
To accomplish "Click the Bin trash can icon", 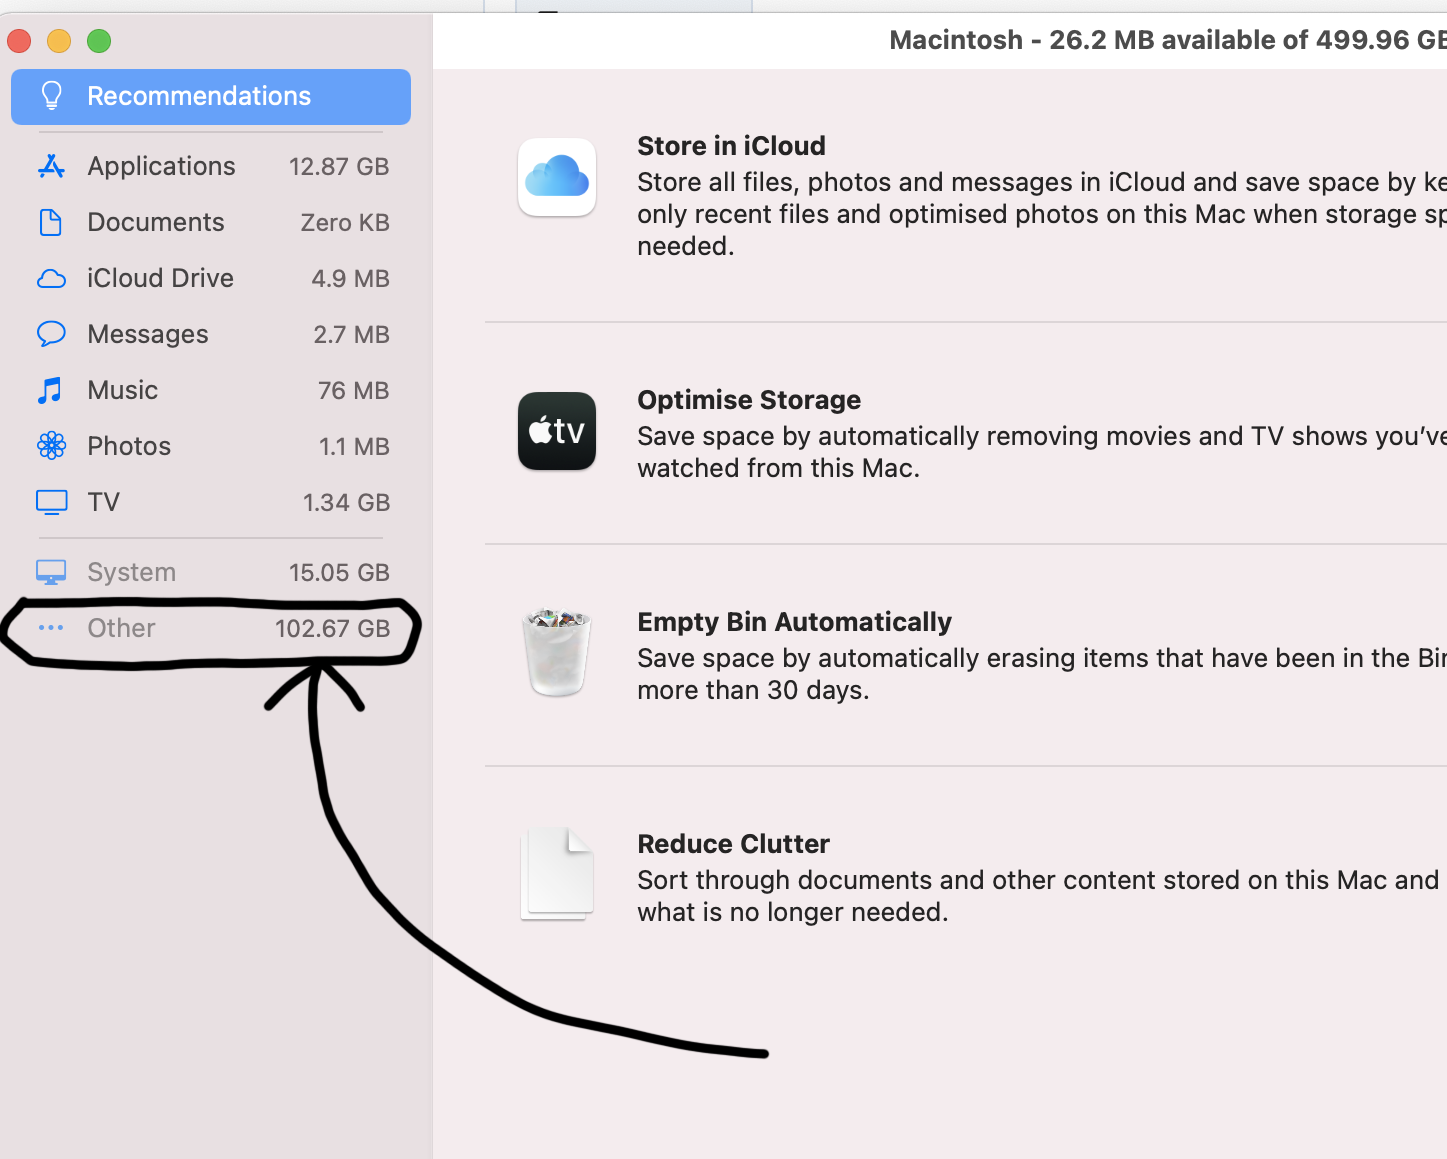I will pos(557,652).
